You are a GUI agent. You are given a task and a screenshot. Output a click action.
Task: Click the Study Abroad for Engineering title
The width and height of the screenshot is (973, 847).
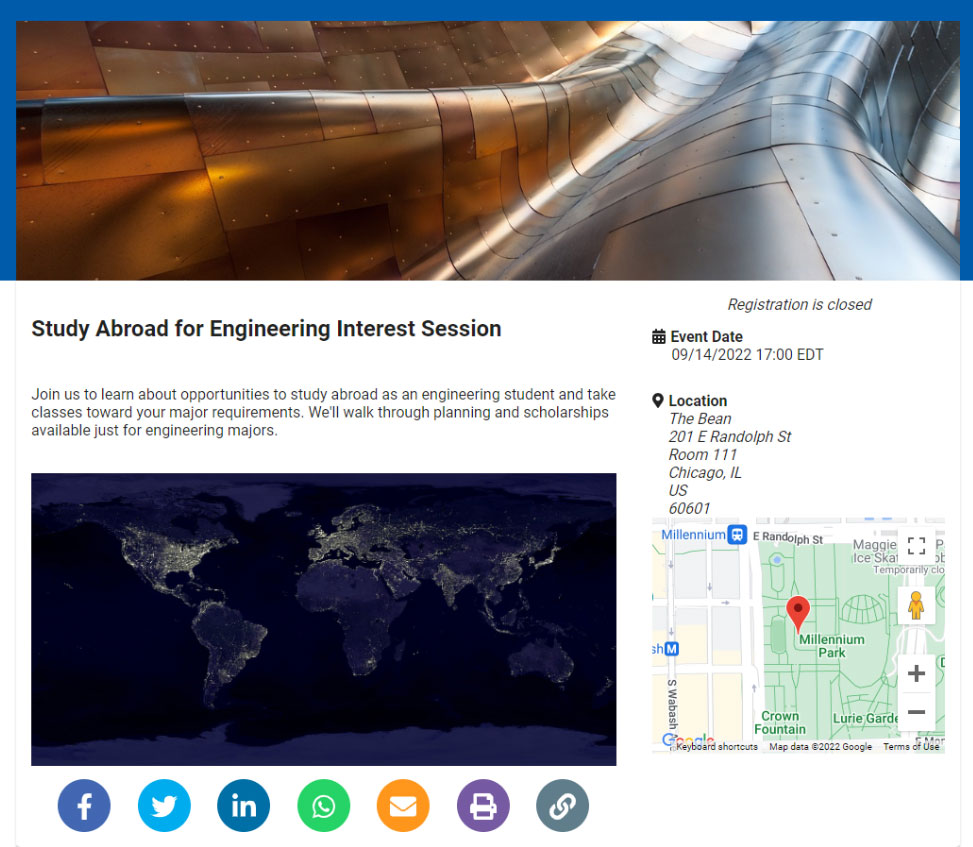266,329
